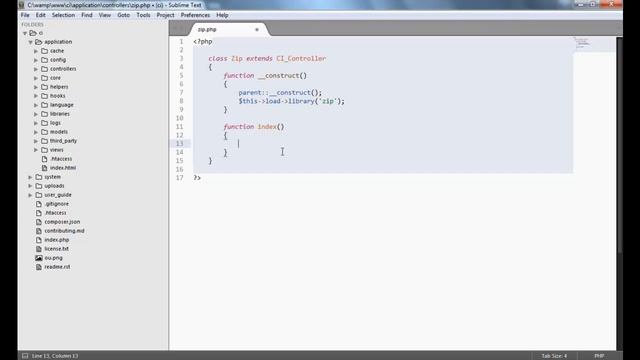This screenshot has height=360, width=640.
Task: Click the helpers folder icon
Action: (44, 87)
